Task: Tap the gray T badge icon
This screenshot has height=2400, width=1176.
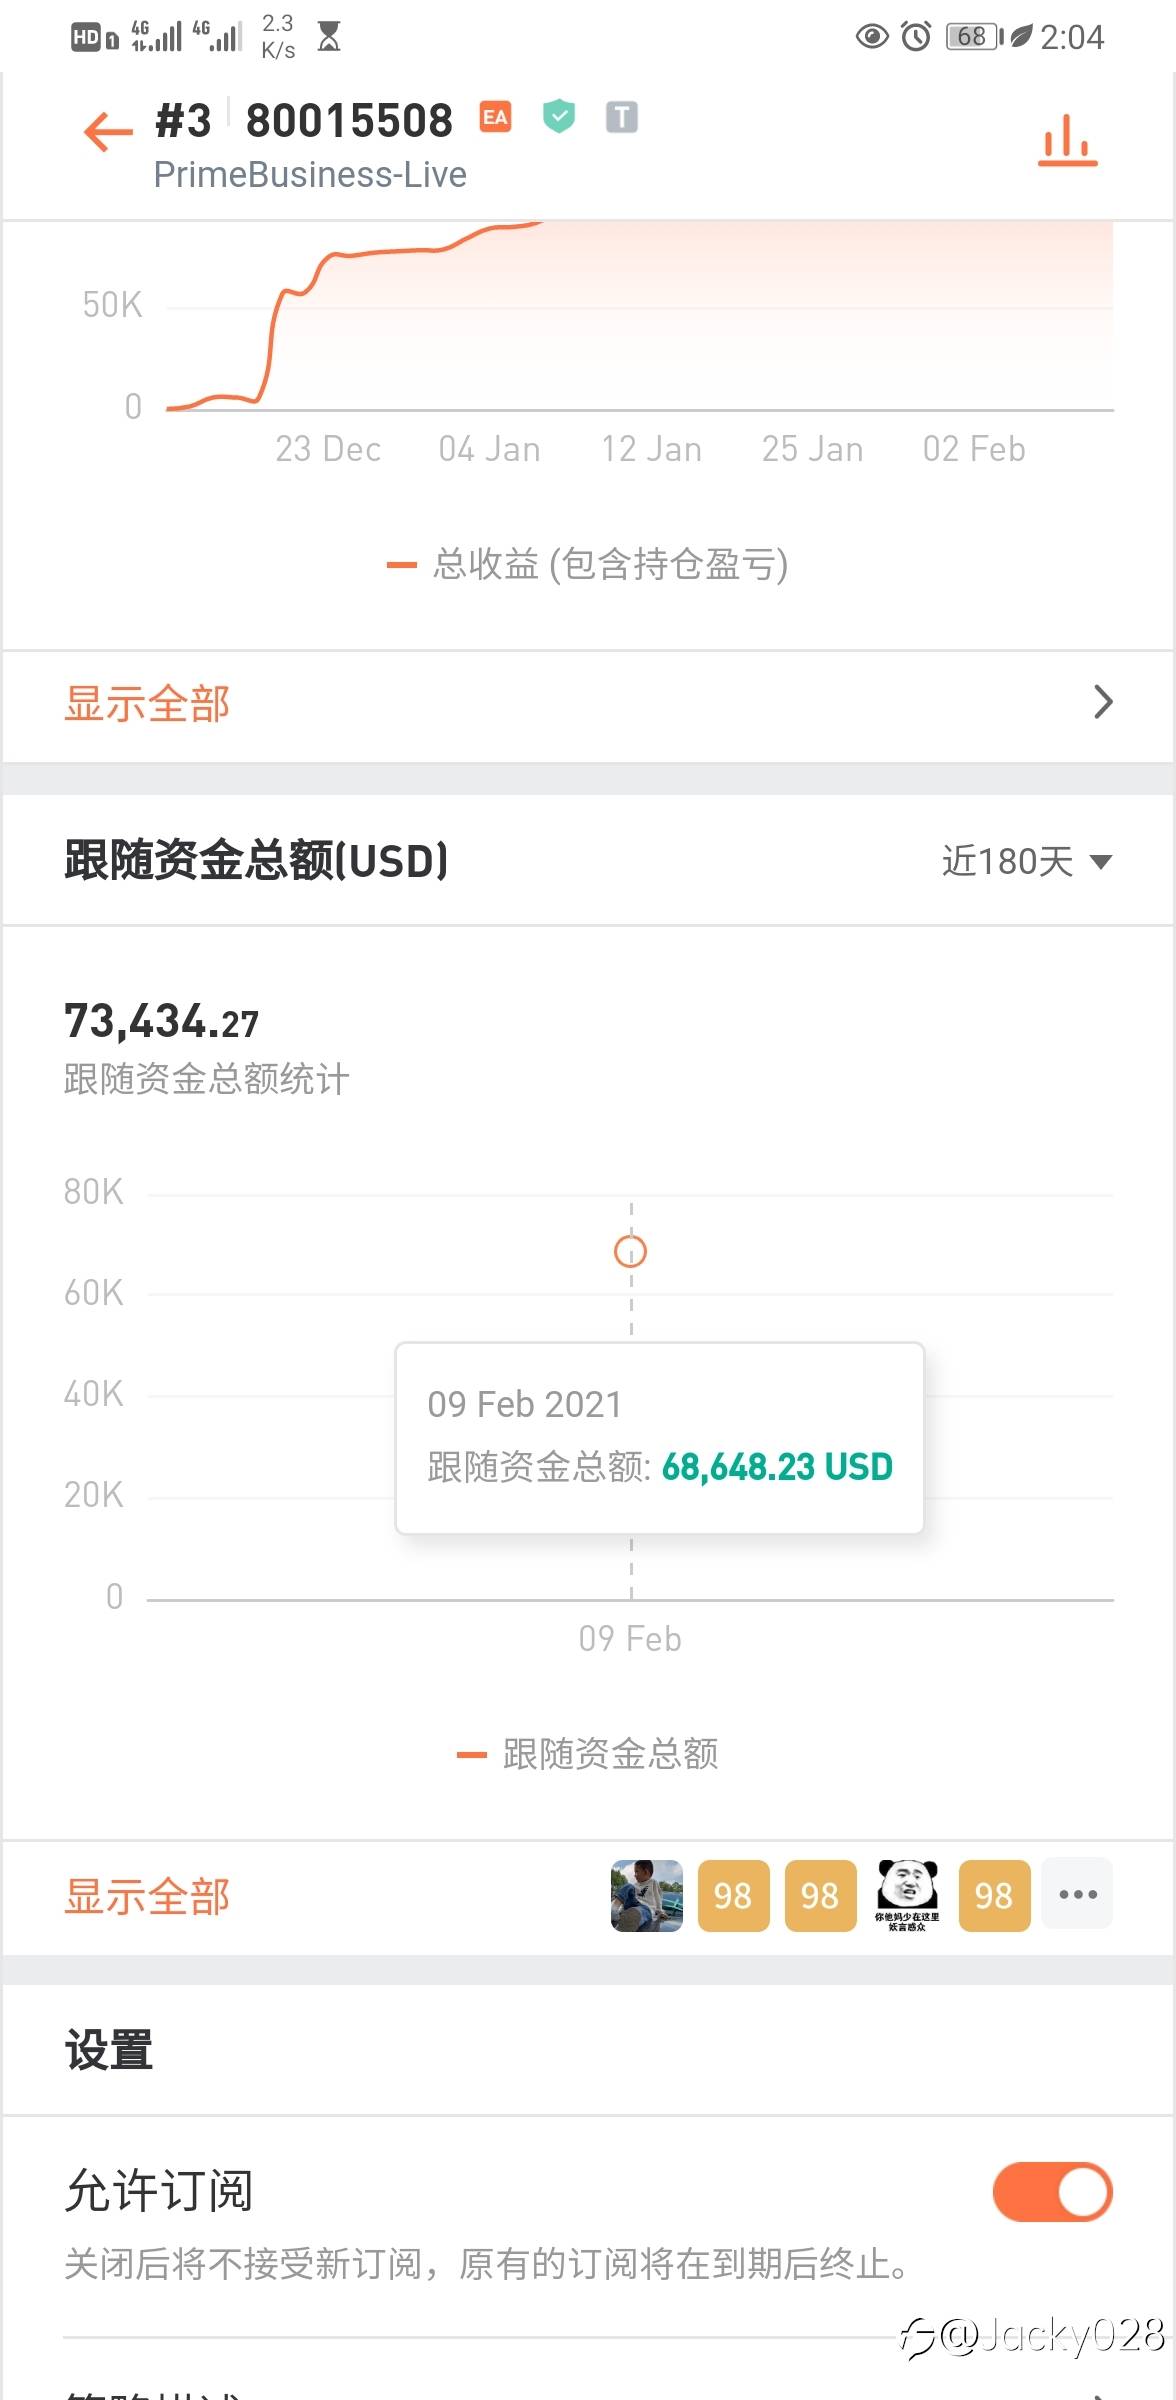Action: click(621, 118)
